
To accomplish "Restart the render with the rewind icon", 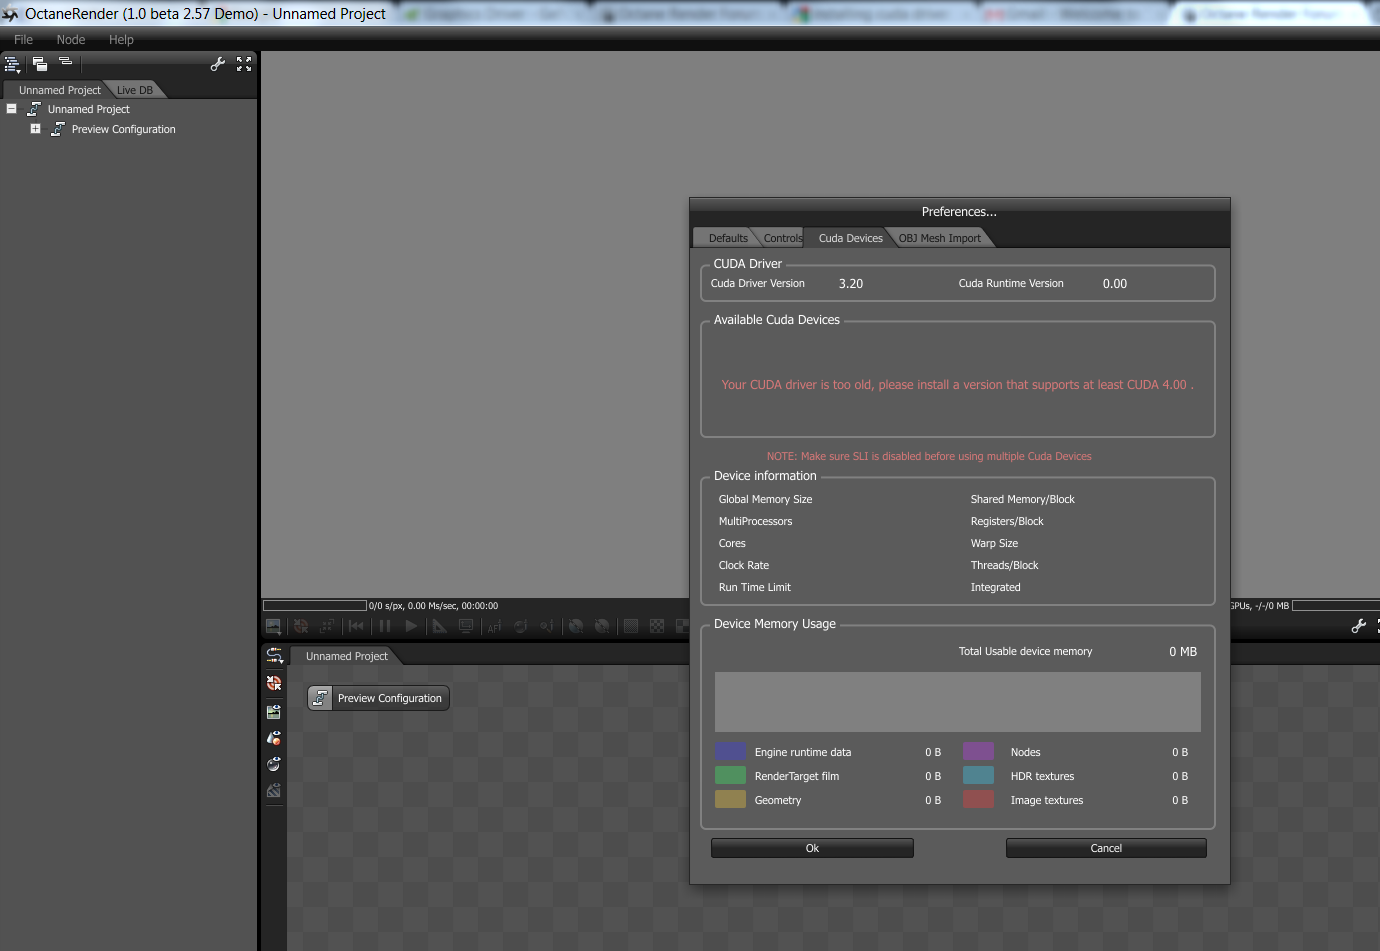I will point(356,626).
